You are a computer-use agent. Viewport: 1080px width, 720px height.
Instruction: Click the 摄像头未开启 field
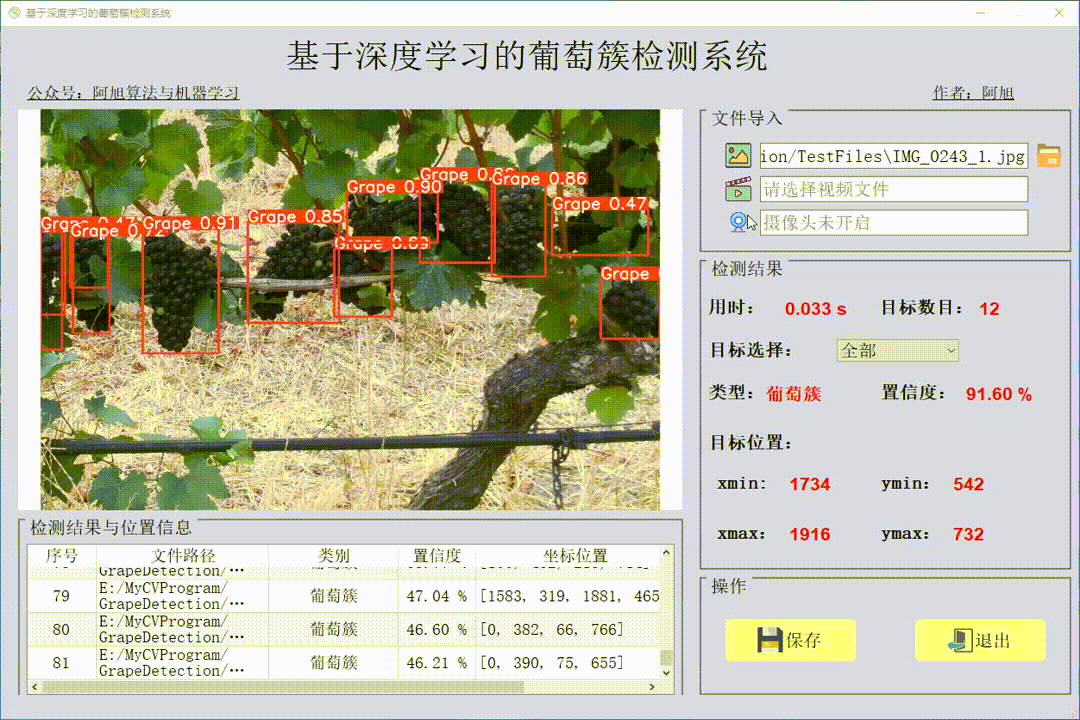tap(893, 223)
